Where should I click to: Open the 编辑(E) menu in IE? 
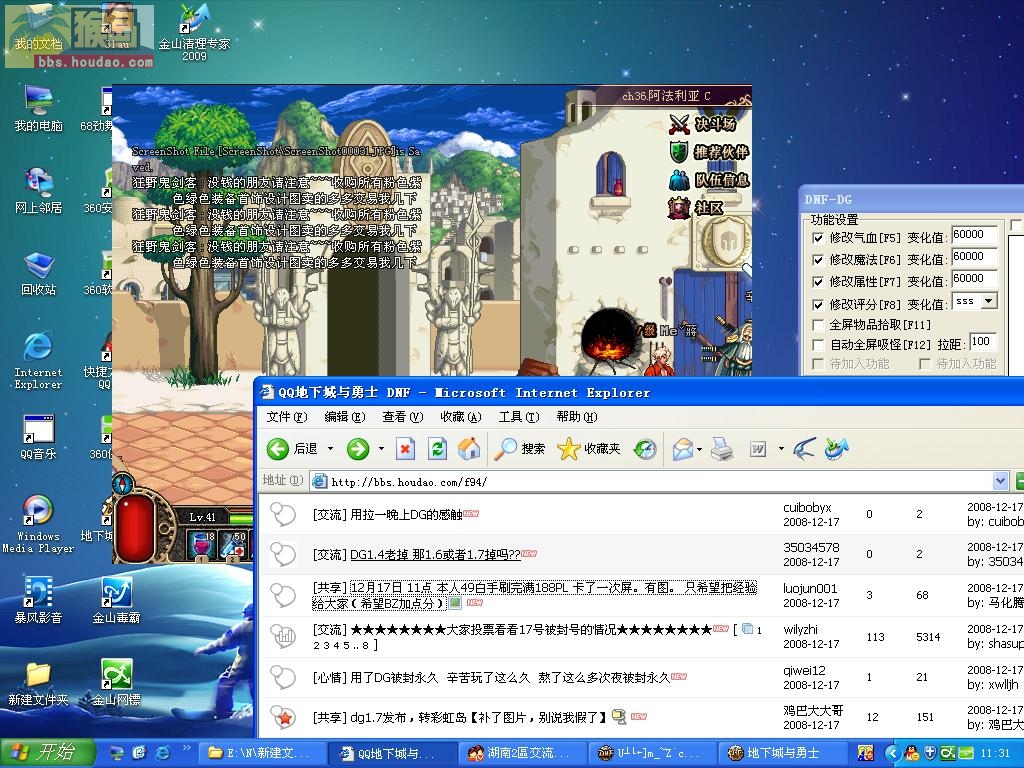coord(344,417)
